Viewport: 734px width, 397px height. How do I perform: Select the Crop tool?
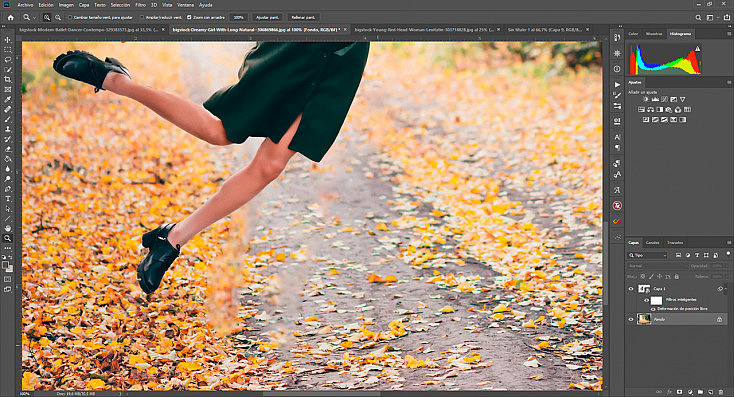point(7,80)
